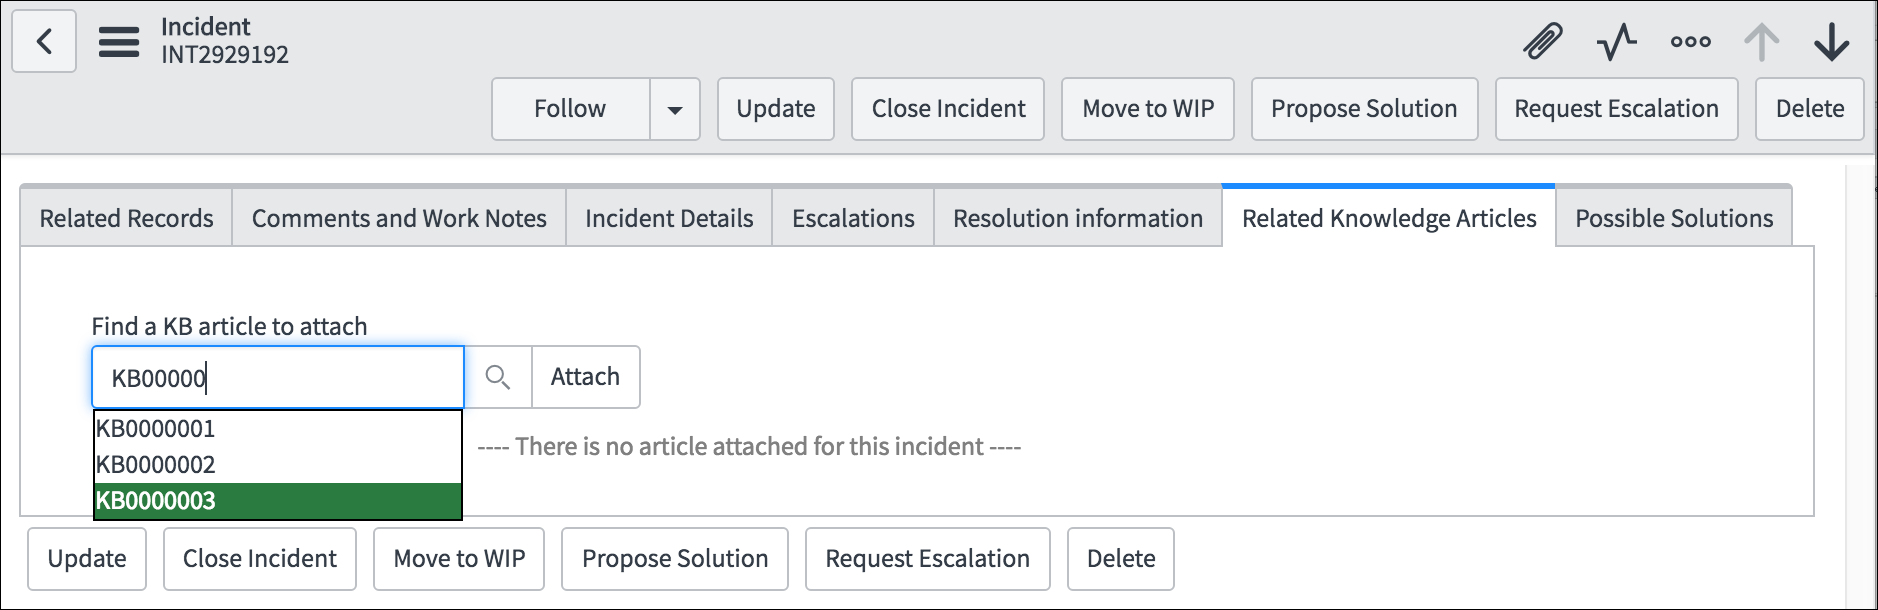Switch to the Incident Details tab
This screenshot has width=1878, height=610.
[x=668, y=217]
